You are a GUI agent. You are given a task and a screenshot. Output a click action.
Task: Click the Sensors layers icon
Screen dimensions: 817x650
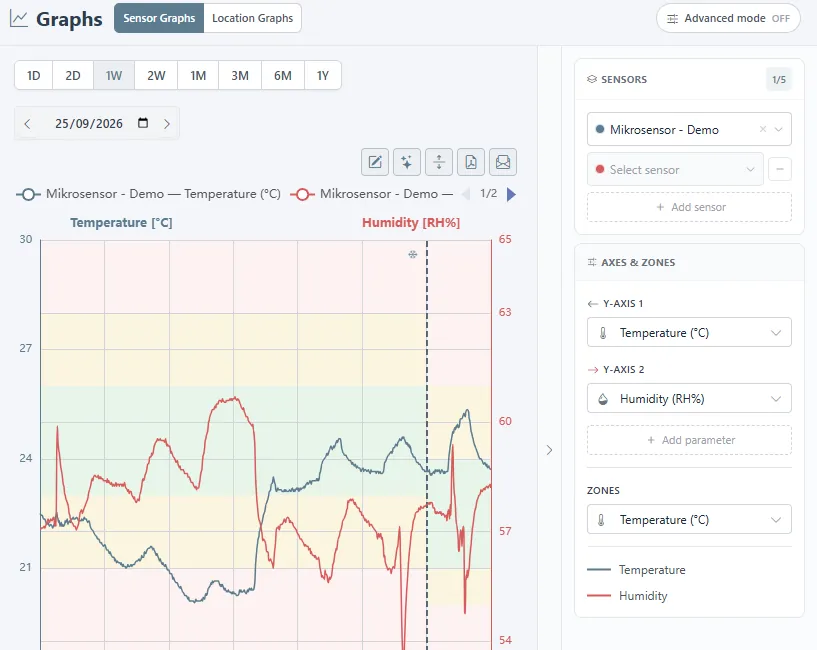(x=591, y=79)
